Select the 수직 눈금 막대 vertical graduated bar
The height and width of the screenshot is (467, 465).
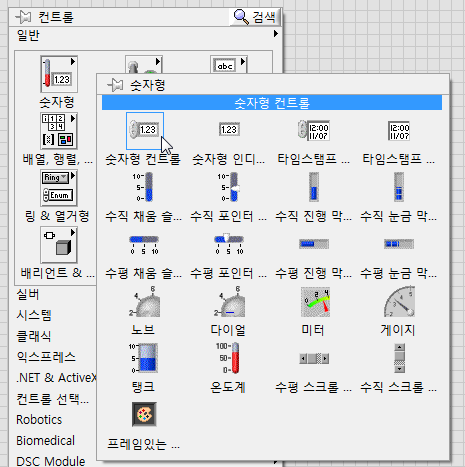[399, 187]
